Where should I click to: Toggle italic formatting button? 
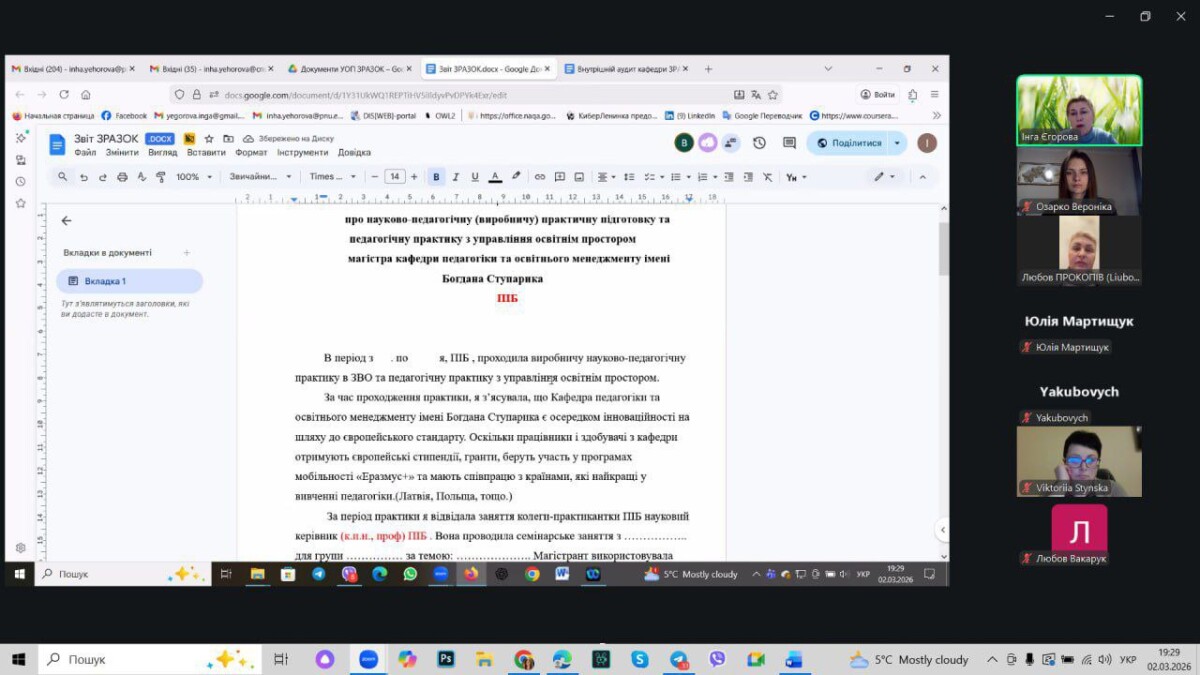tap(456, 177)
